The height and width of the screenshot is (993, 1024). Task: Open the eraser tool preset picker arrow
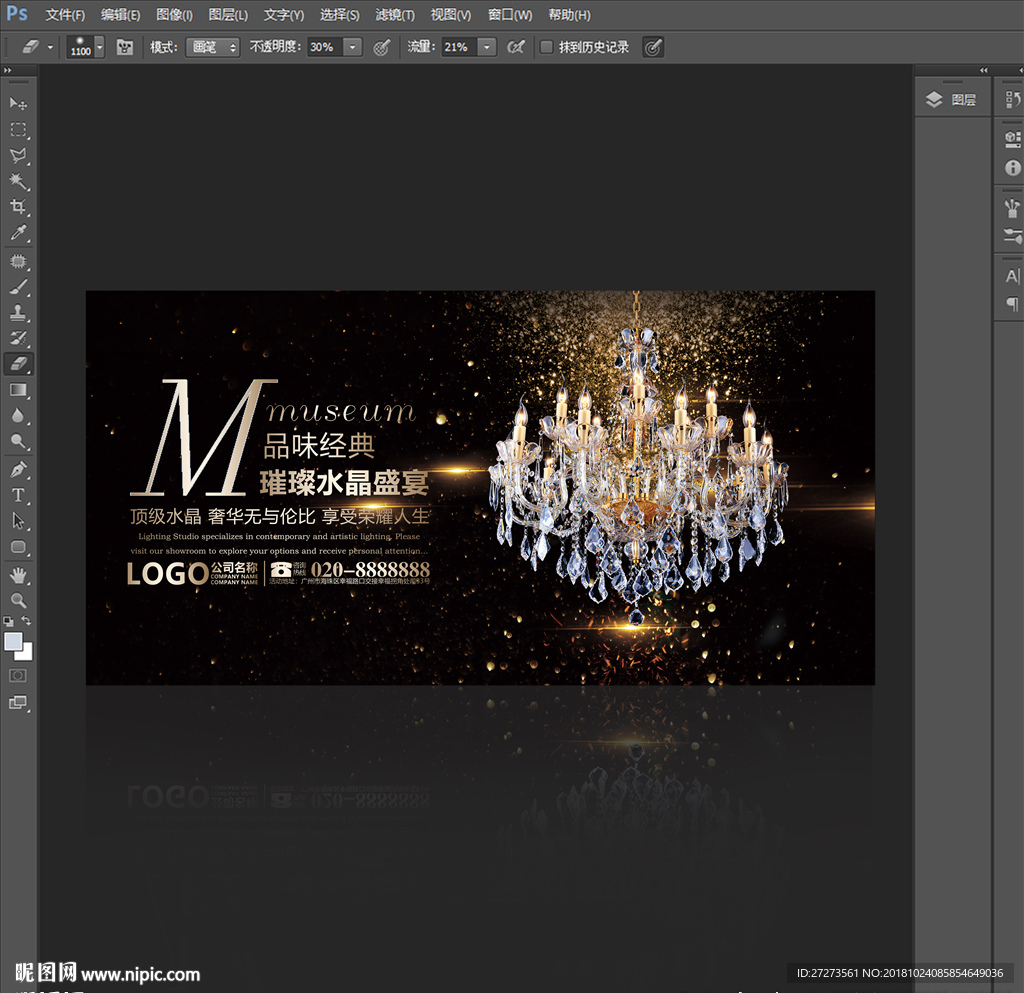50,47
